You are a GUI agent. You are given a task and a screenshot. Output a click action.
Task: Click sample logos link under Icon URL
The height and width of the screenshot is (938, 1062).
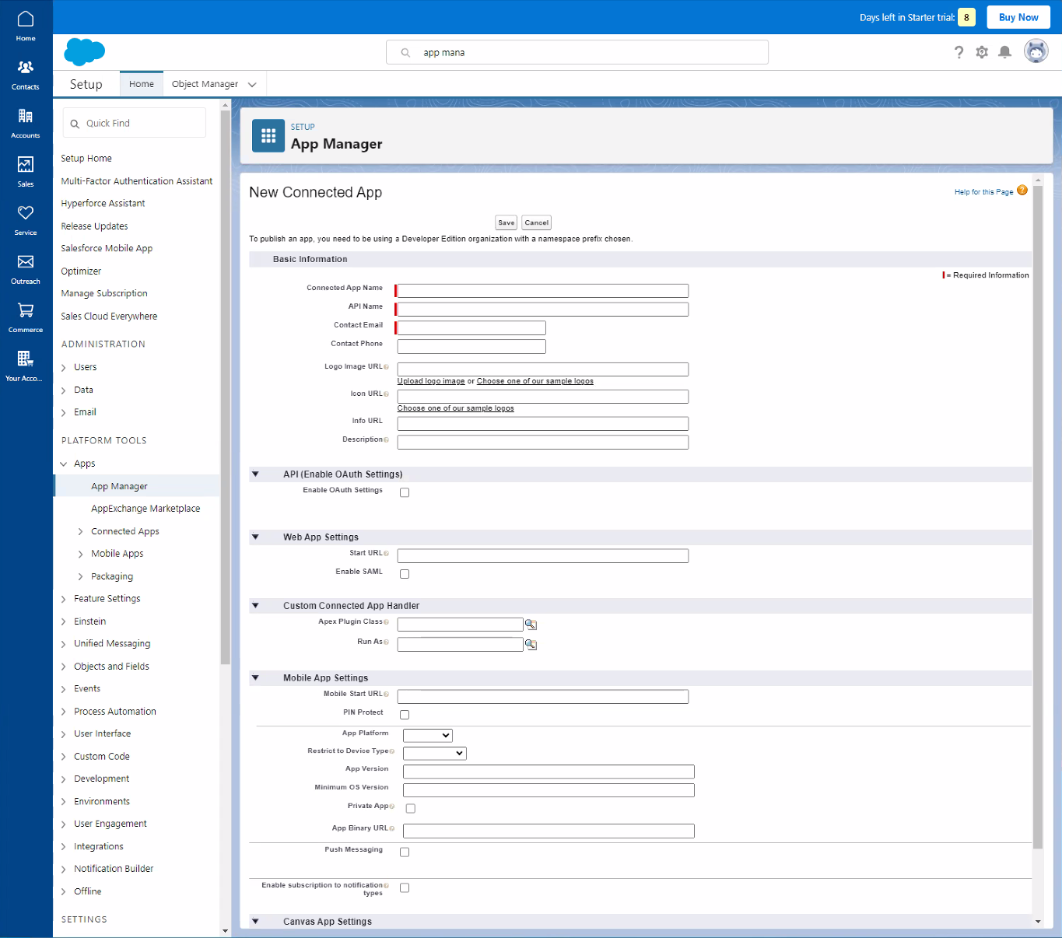[455, 408]
